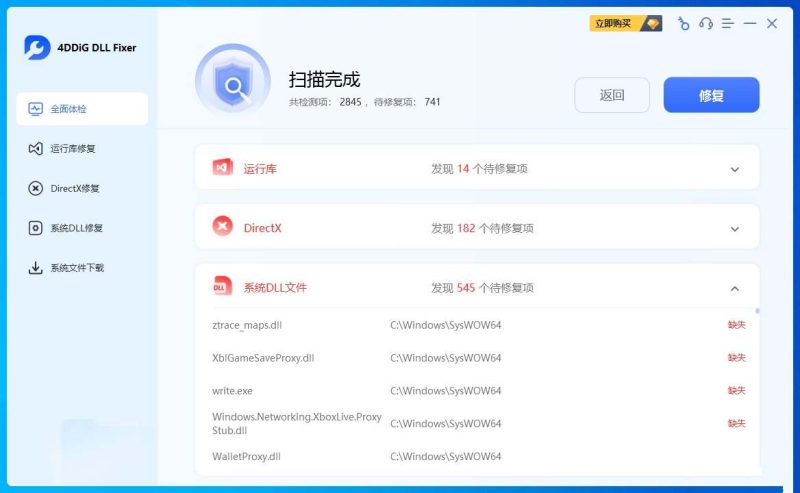Screen dimensions: 800x493
Task: Select DirectX修复 in sidebar
Action: 82,188
